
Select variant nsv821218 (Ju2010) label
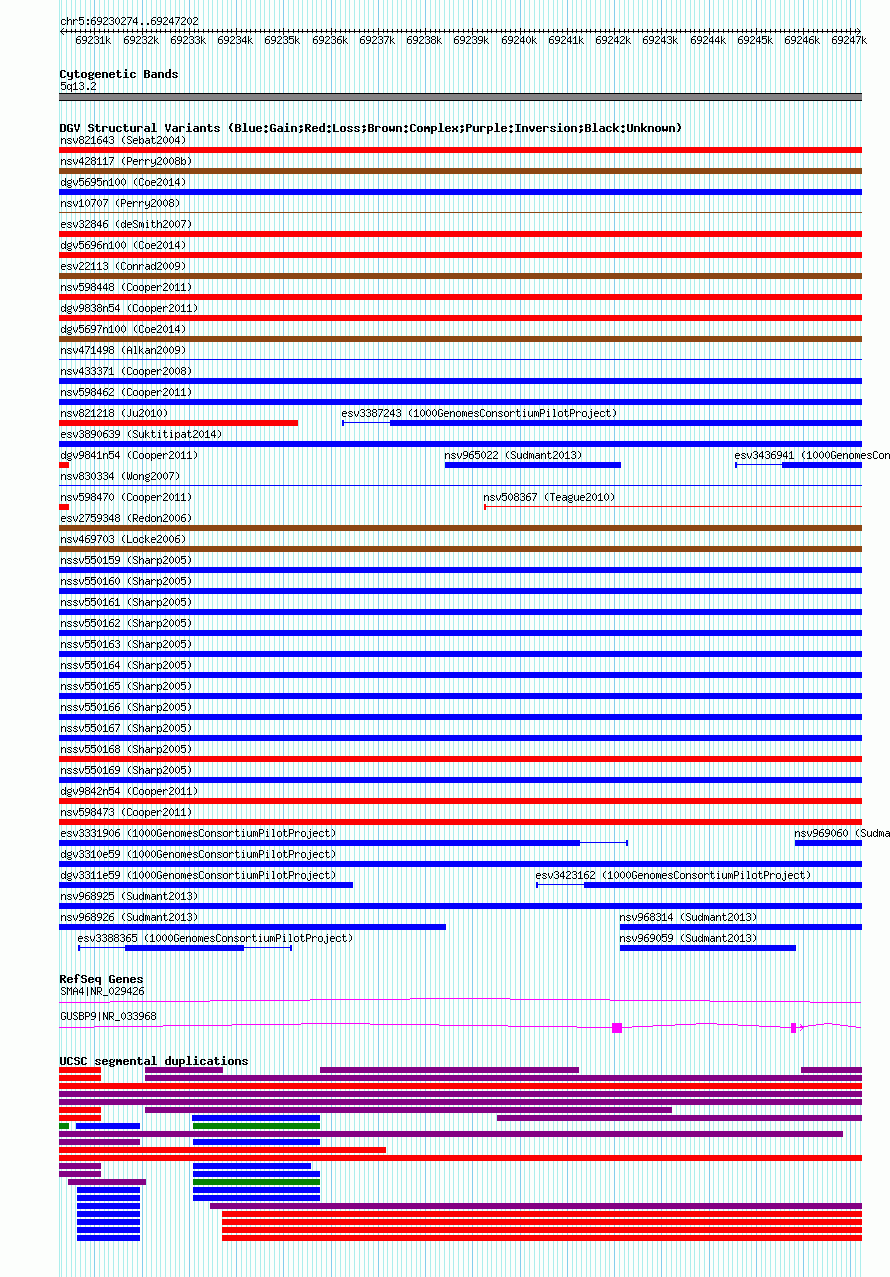coord(114,413)
